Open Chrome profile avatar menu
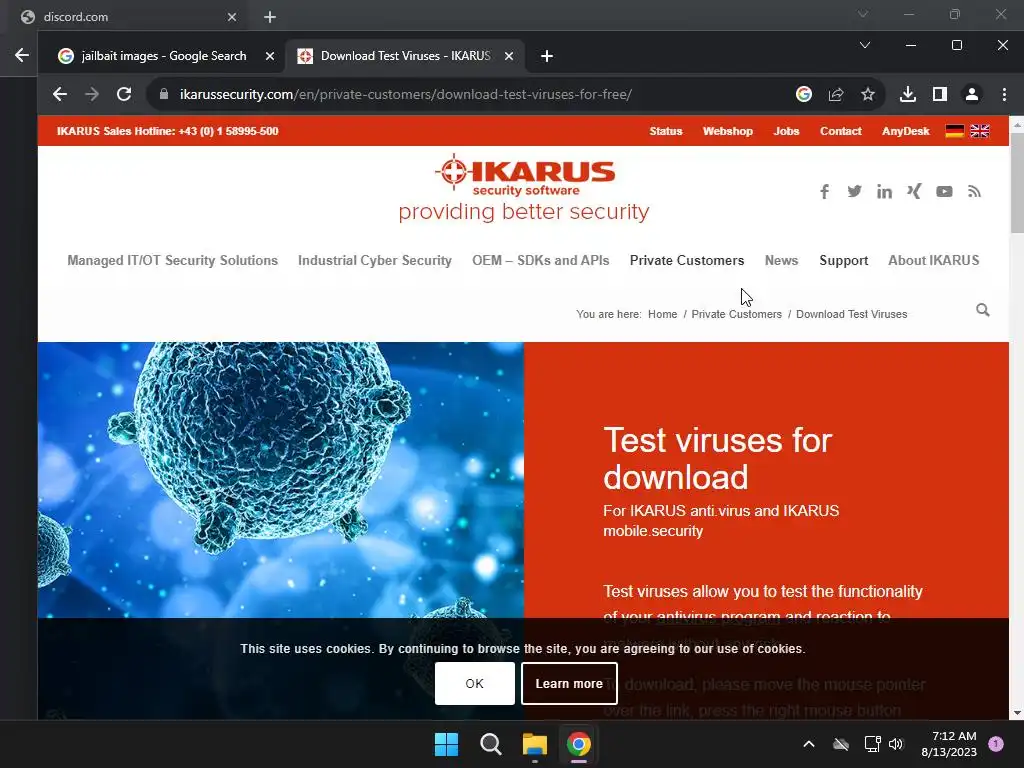 click(x=972, y=94)
